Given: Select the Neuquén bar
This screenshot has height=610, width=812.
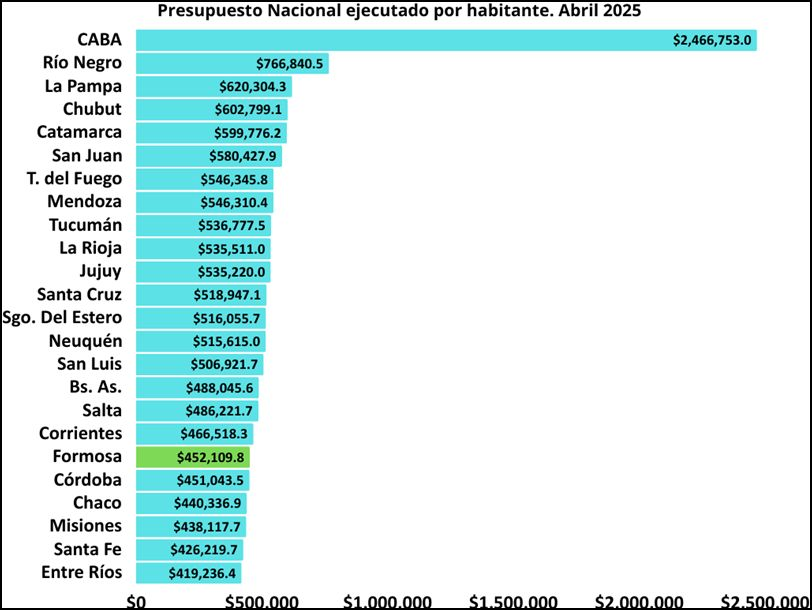Looking at the screenshot, I should (201, 341).
